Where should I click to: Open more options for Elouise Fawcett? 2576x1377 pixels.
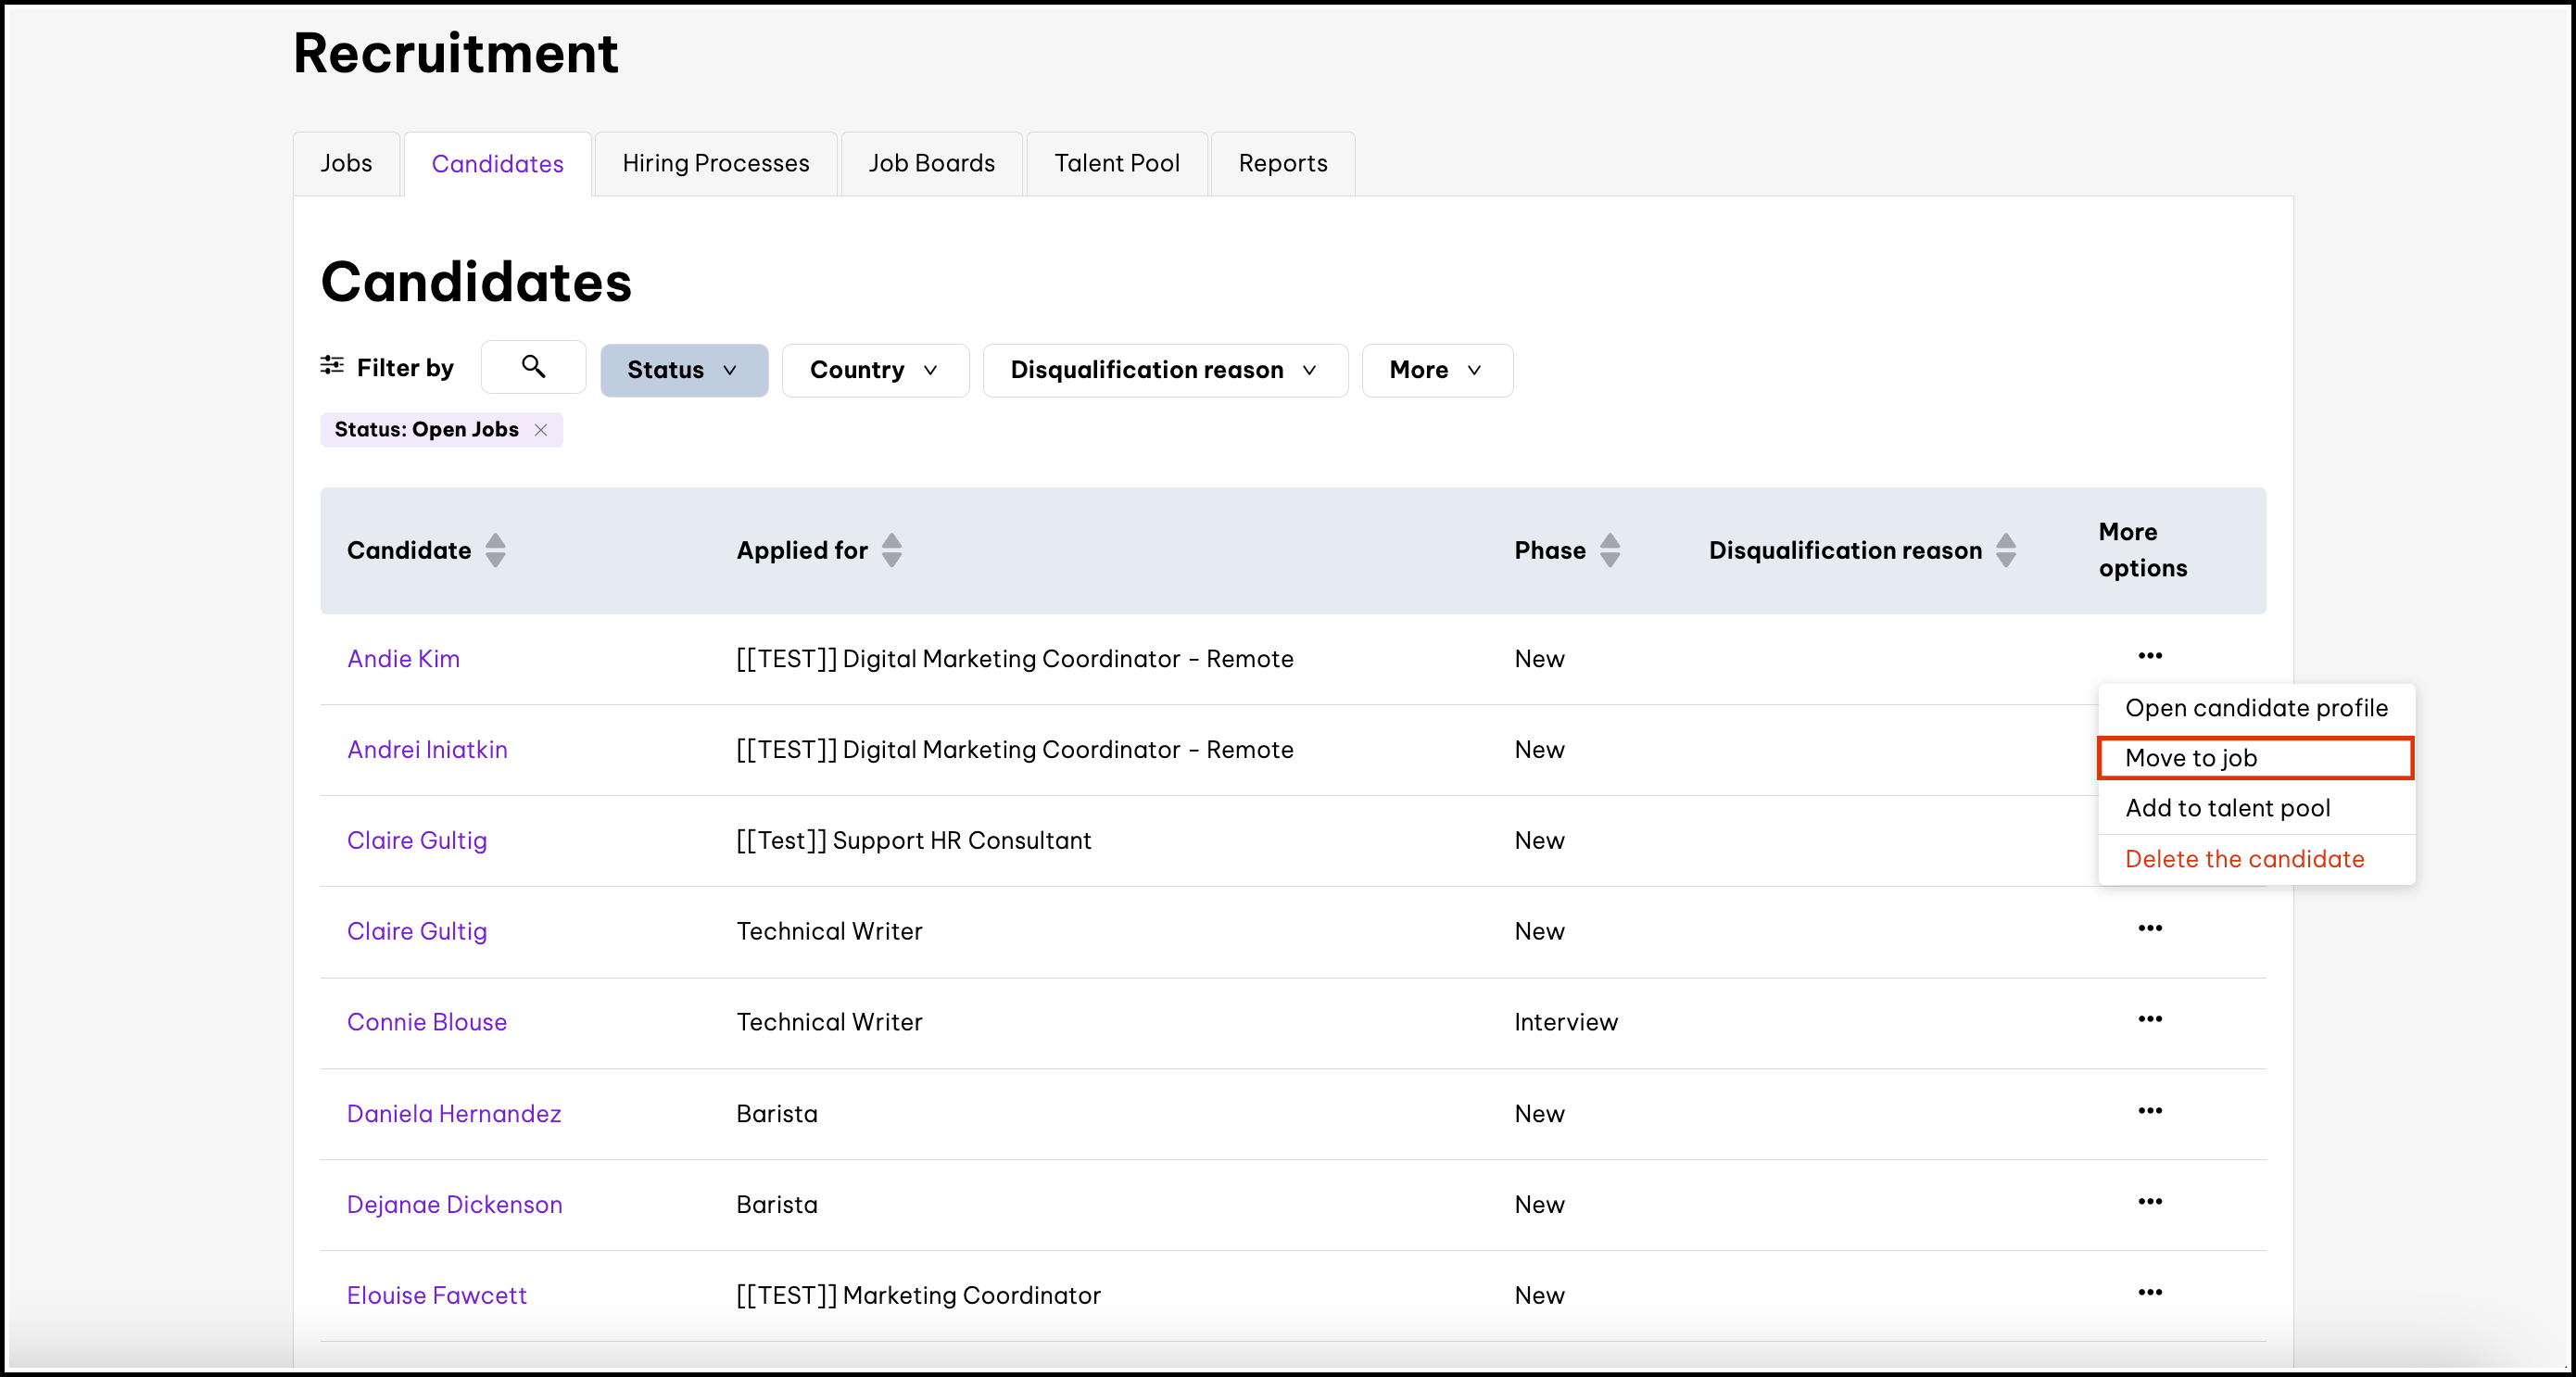tap(2149, 1292)
